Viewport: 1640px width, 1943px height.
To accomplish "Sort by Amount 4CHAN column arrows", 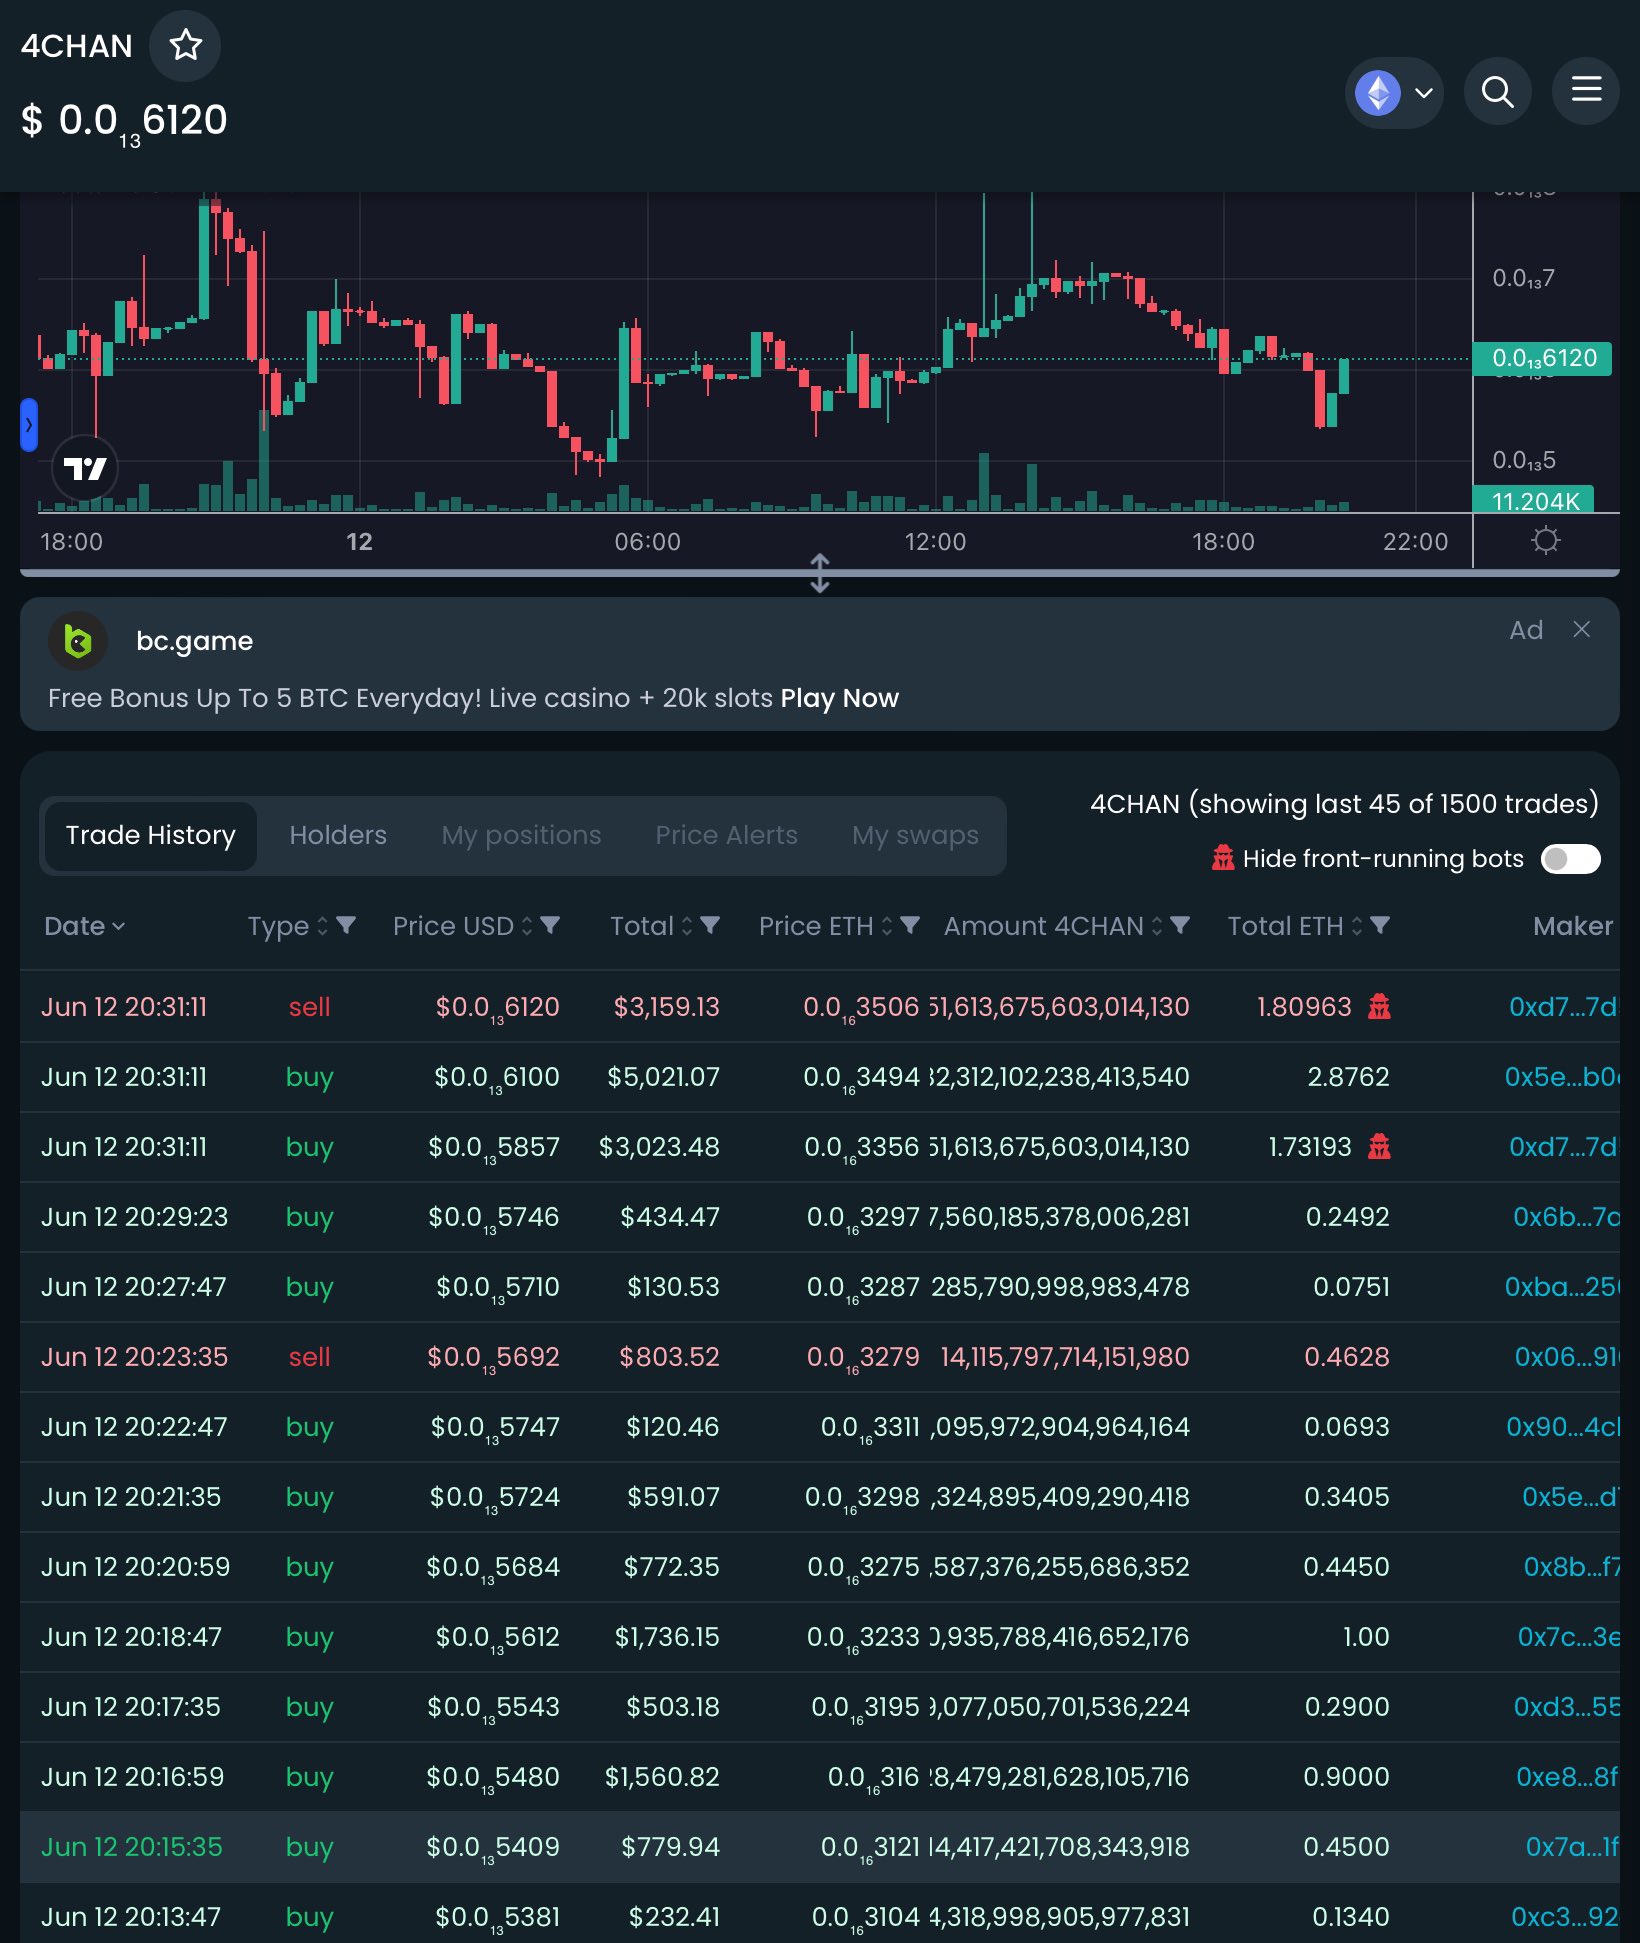I will (1157, 926).
